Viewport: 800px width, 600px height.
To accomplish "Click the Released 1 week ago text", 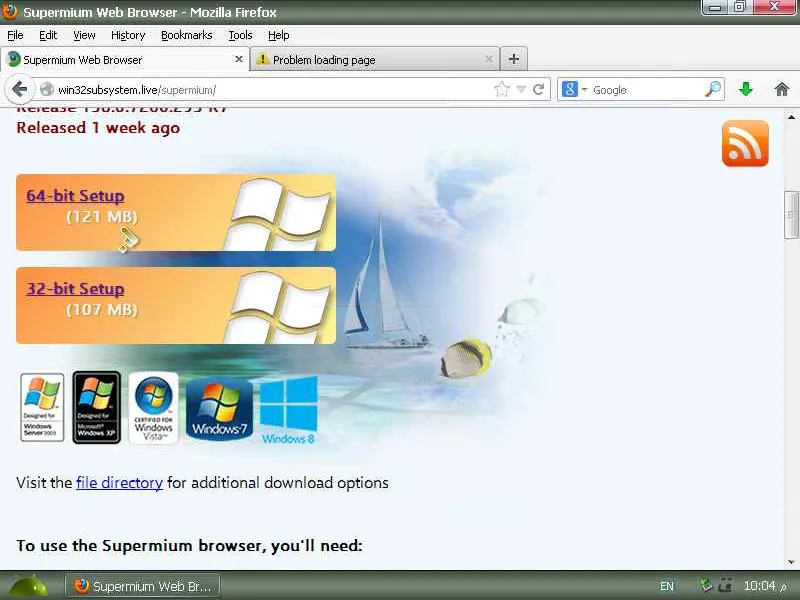I will [x=98, y=128].
